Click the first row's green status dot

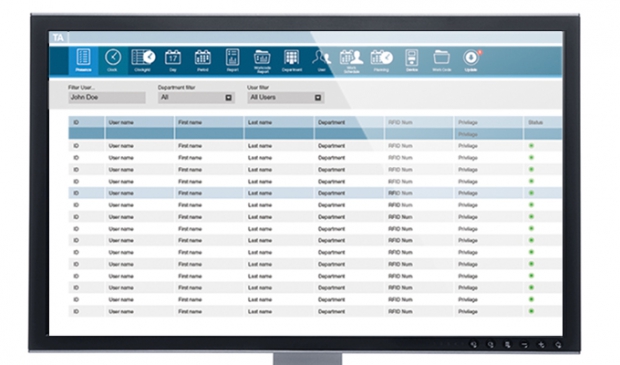[531, 146]
